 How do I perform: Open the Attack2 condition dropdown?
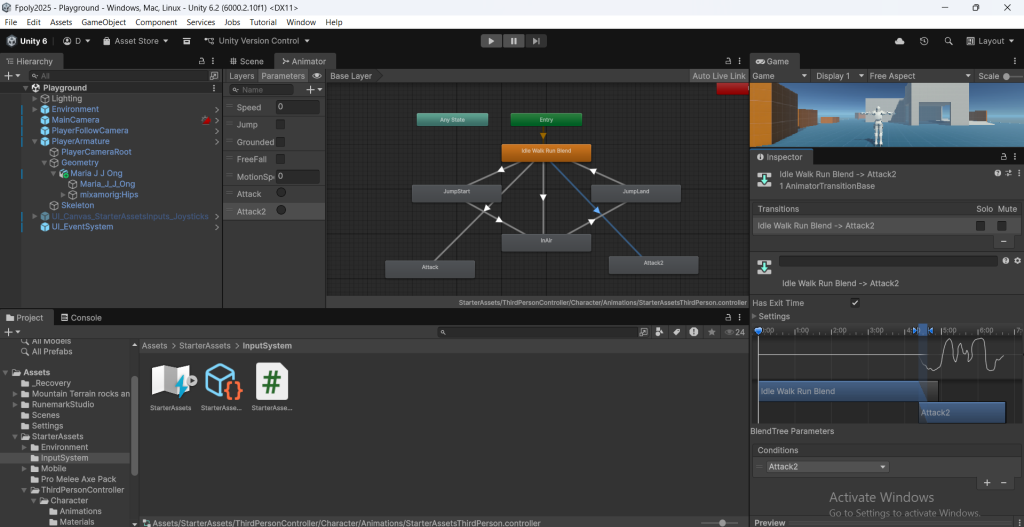click(x=826, y=467)
